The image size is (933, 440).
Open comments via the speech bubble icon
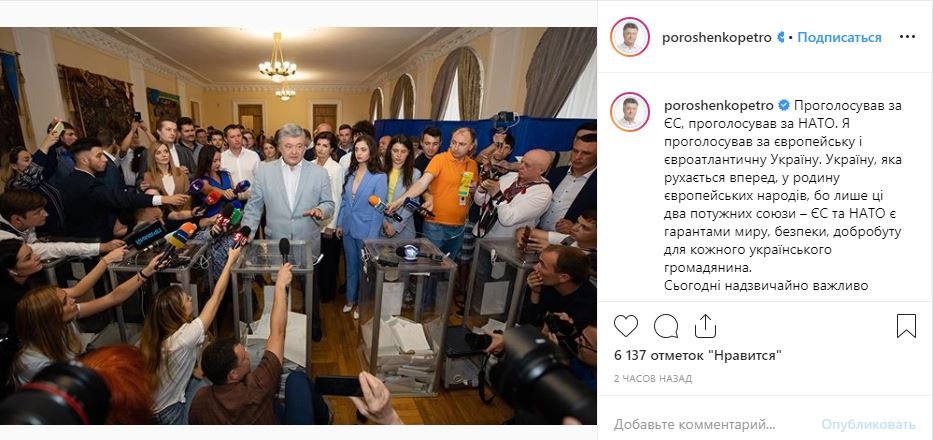(666, 326)
